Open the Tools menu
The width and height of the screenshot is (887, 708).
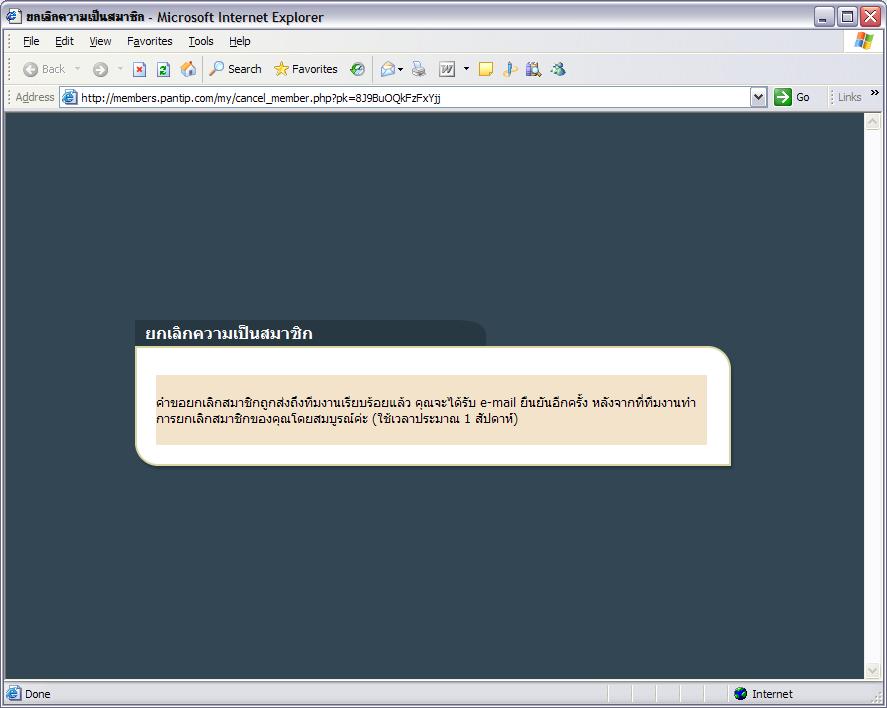coord(201,41)
